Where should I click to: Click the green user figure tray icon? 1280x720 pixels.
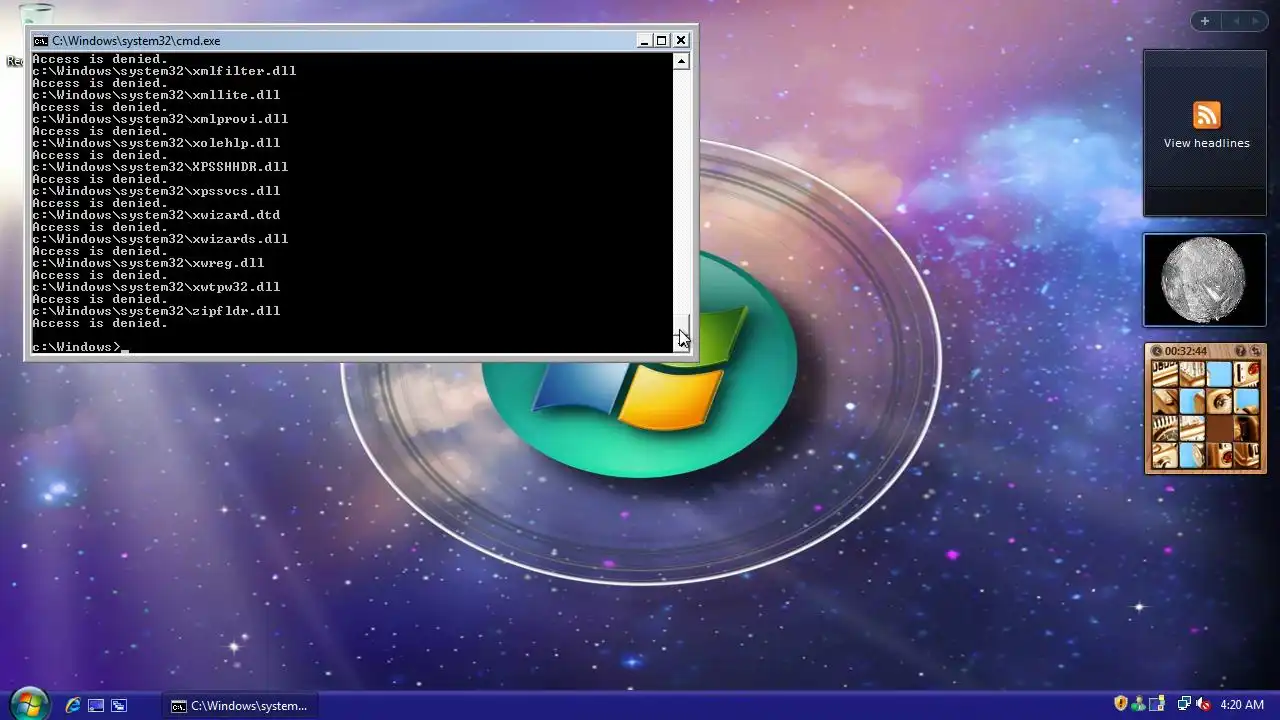tap(1139, 704)
